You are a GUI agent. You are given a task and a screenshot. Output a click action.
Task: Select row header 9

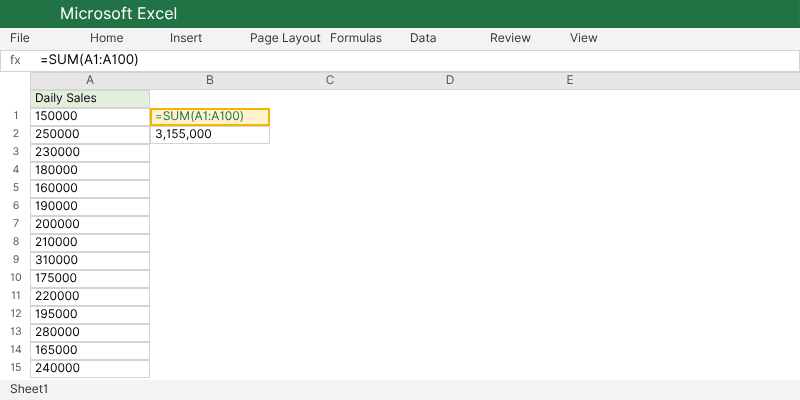[16, 260]
